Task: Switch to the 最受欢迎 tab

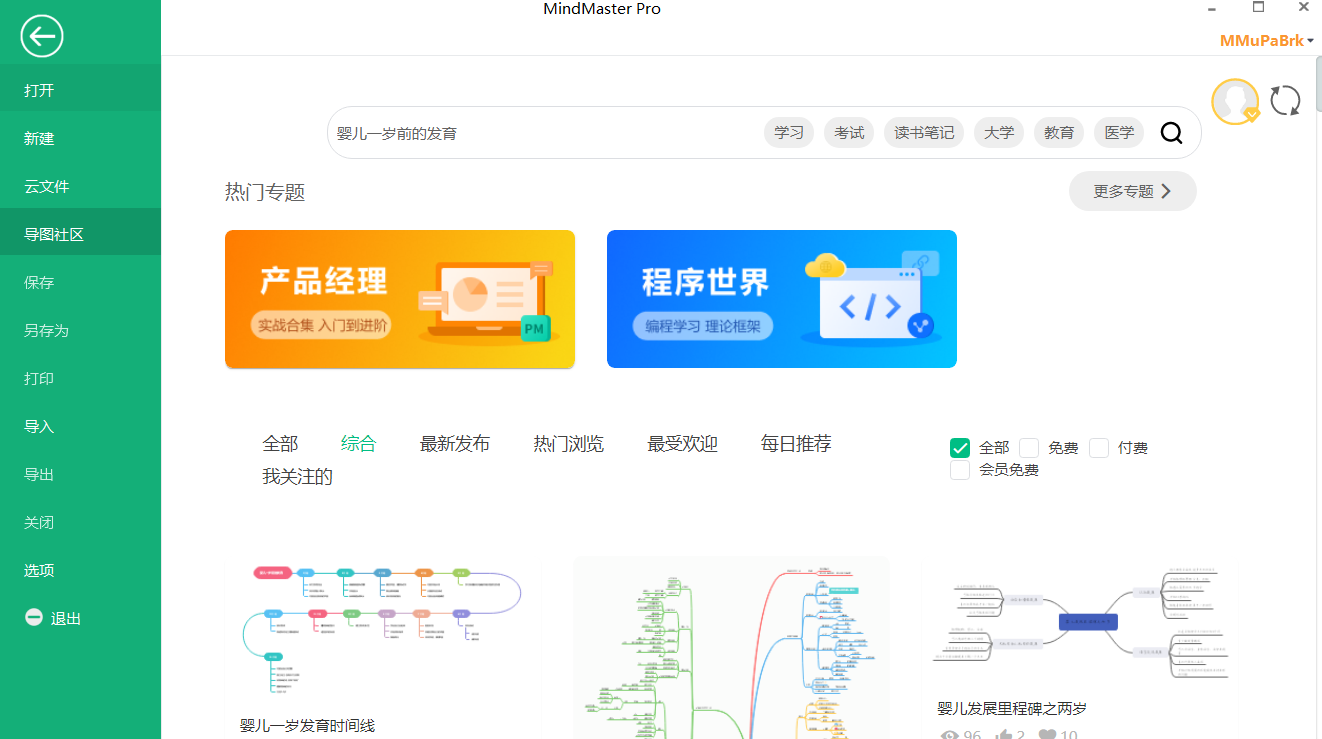Action: tap(683, 444)
